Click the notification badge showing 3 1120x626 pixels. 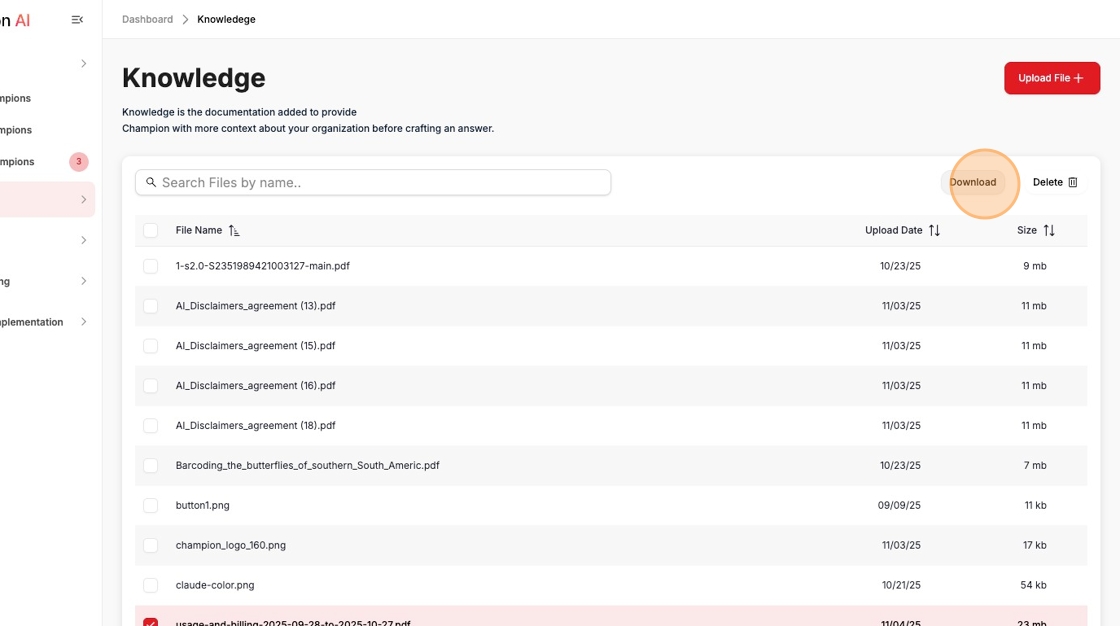tap(79, 162)
